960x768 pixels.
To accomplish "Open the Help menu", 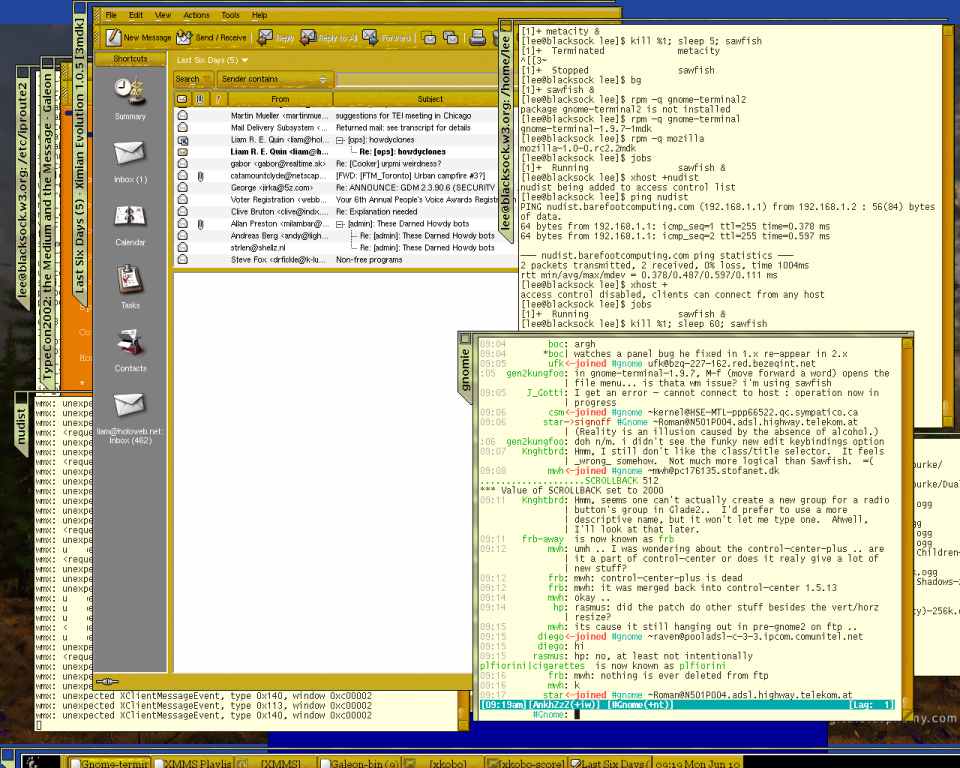I will [x=260, y=15].
